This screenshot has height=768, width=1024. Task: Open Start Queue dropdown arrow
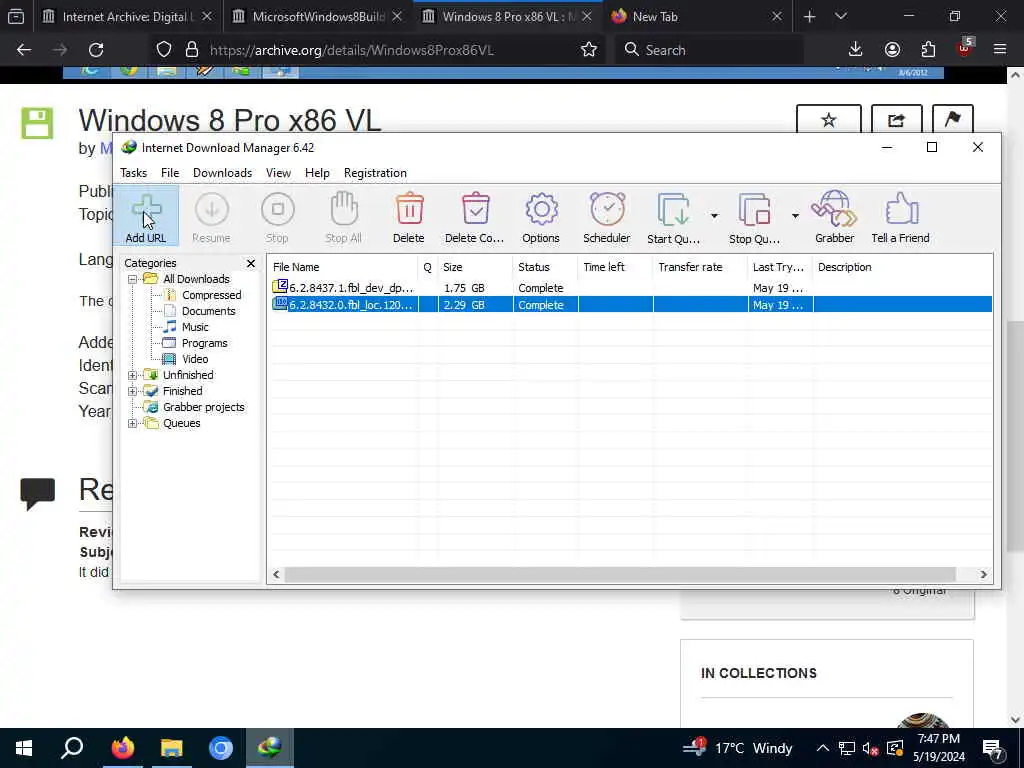click(714, 216)
